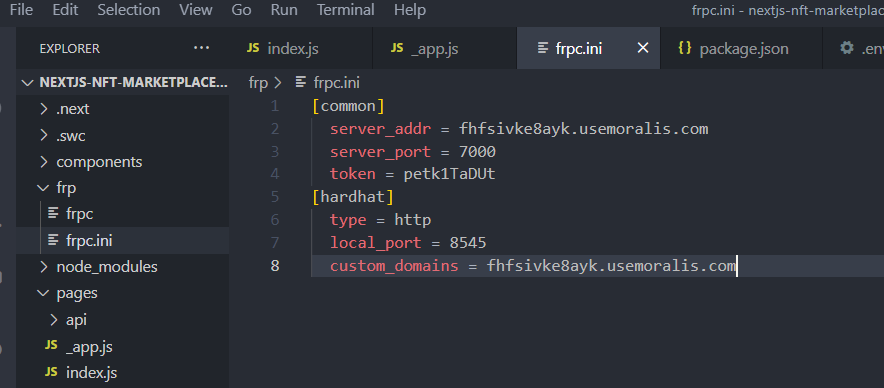Open the Selection menu
The width and height of the screenshot is (884, 388).
coord(129,10)
